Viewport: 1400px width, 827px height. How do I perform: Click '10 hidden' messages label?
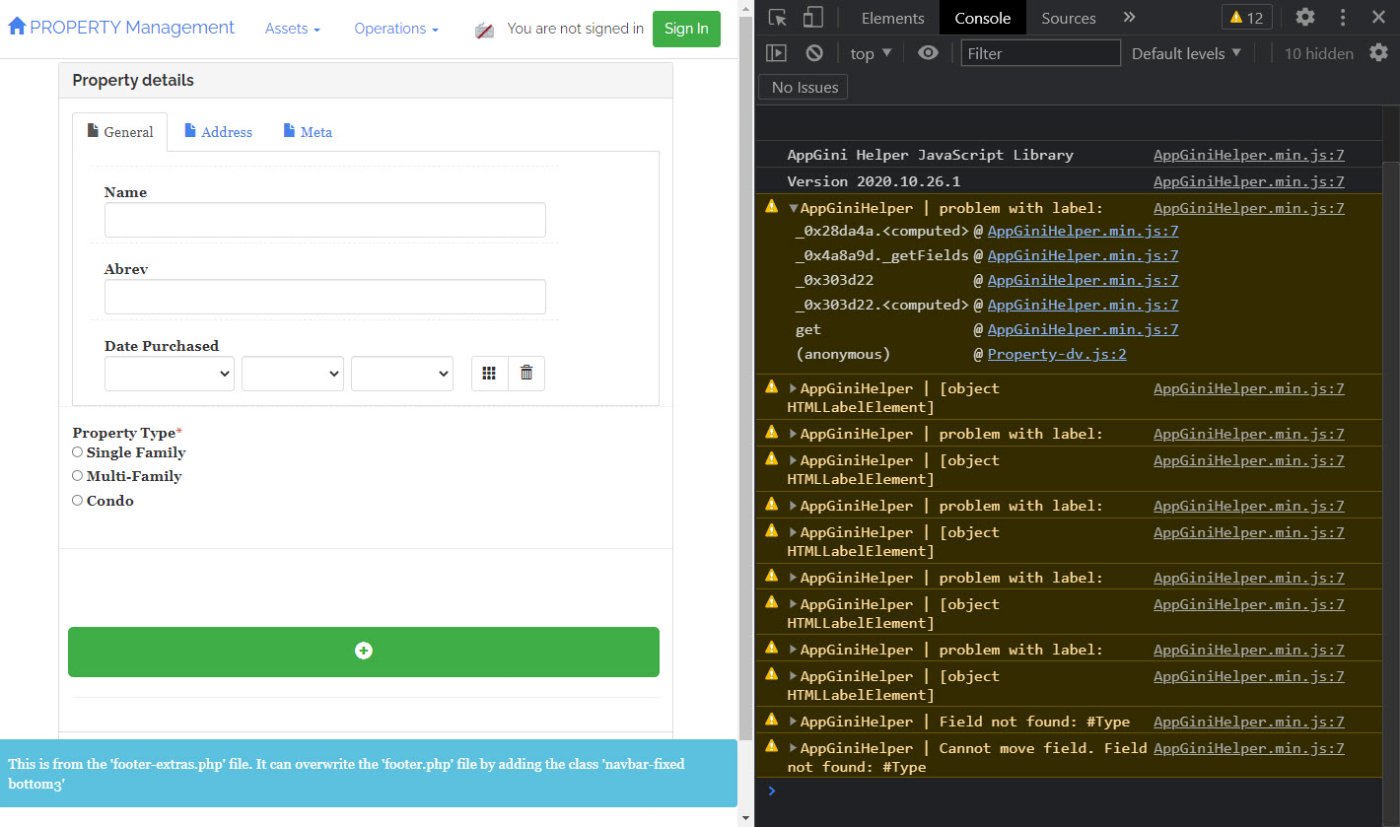1319,53
